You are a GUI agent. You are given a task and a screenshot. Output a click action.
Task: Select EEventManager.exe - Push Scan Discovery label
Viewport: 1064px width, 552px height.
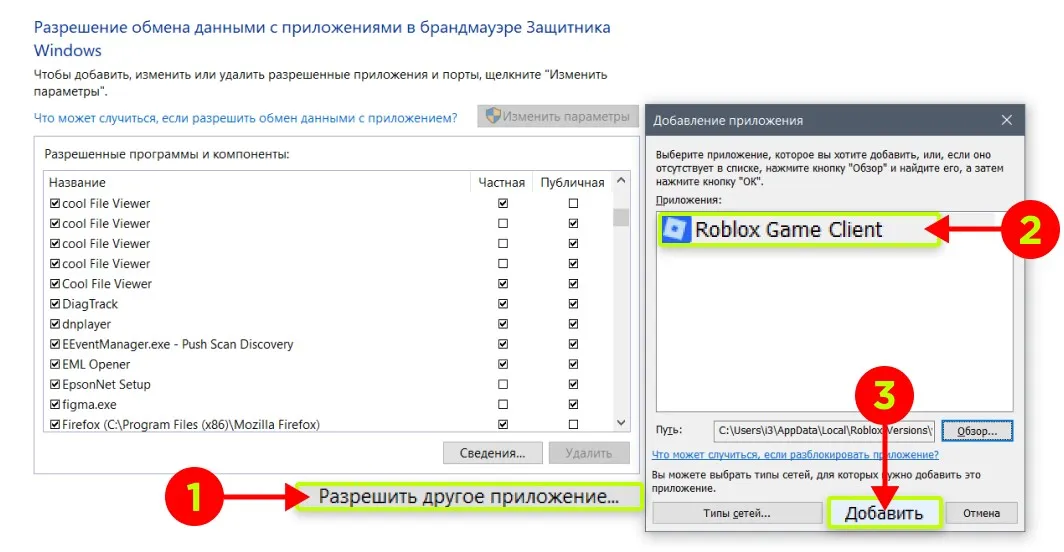click(178, 344)
